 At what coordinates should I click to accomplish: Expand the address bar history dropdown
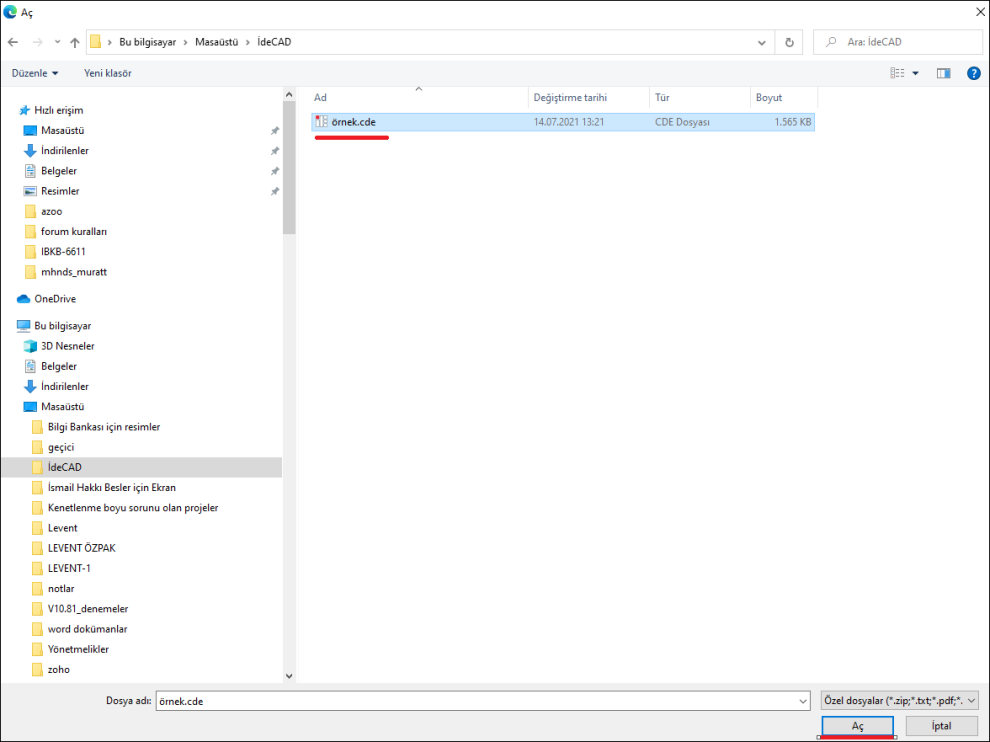[x=761, y=42]
